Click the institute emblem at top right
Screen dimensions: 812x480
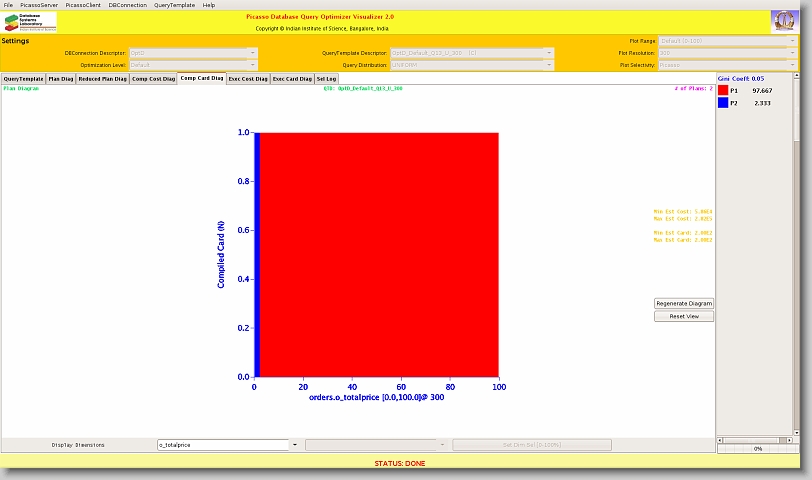pyautogui.click(x=785, y=22)
